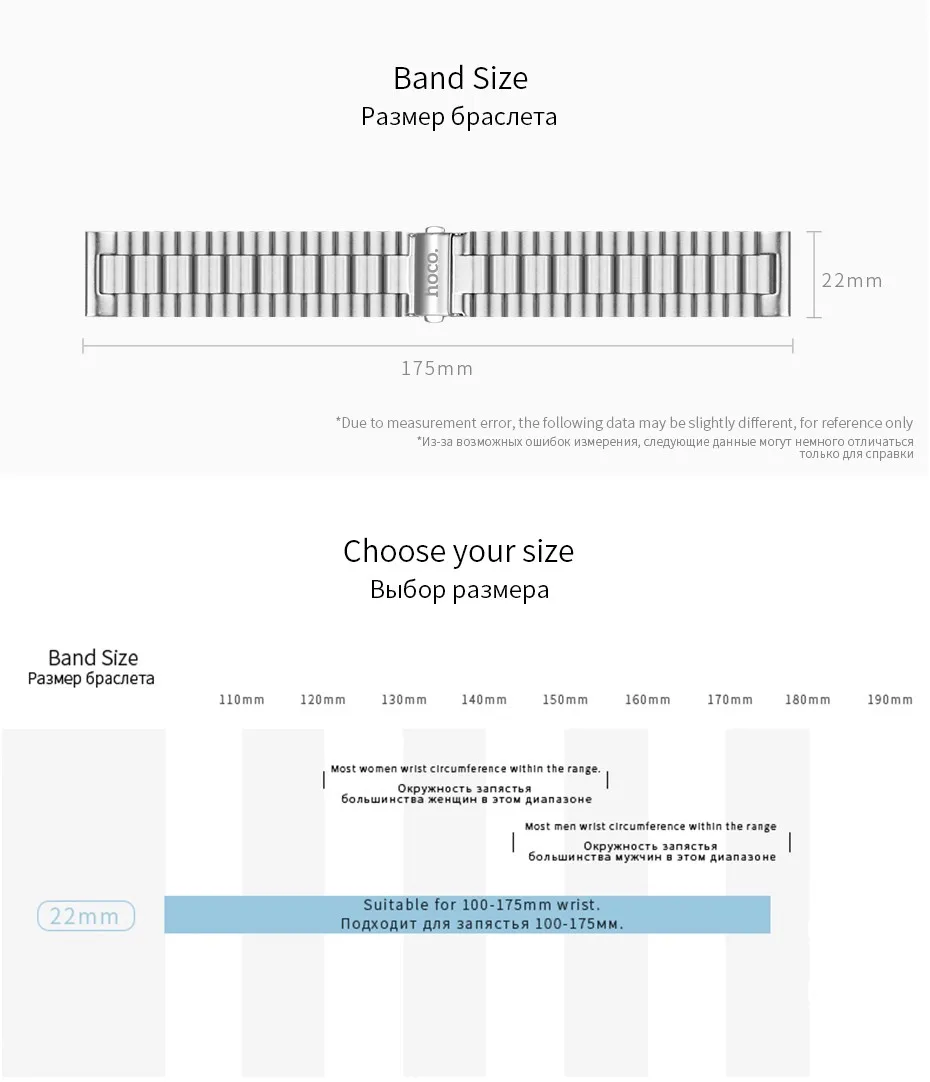Image resolution: width=930 pixels, height=1082 pixels.
Task: Click the men wrist circumference range text
Action: pos(651,841)
